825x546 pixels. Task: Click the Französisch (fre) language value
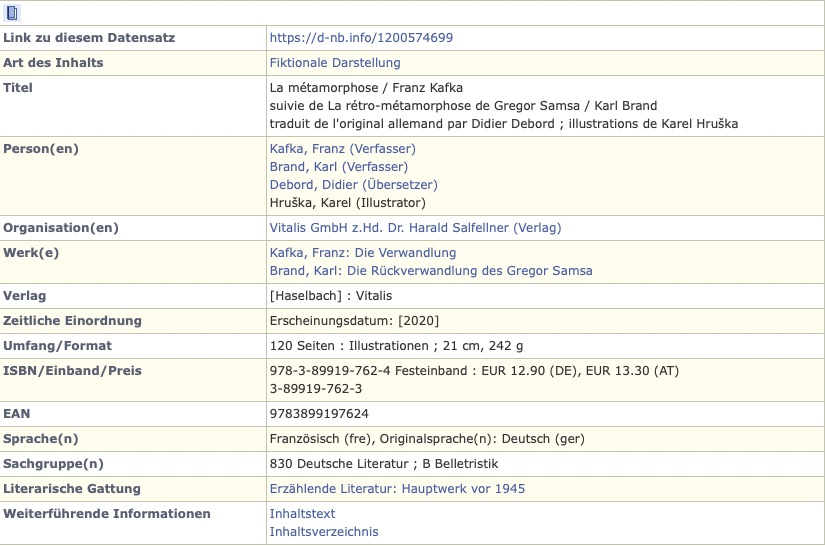click(320, 439)
